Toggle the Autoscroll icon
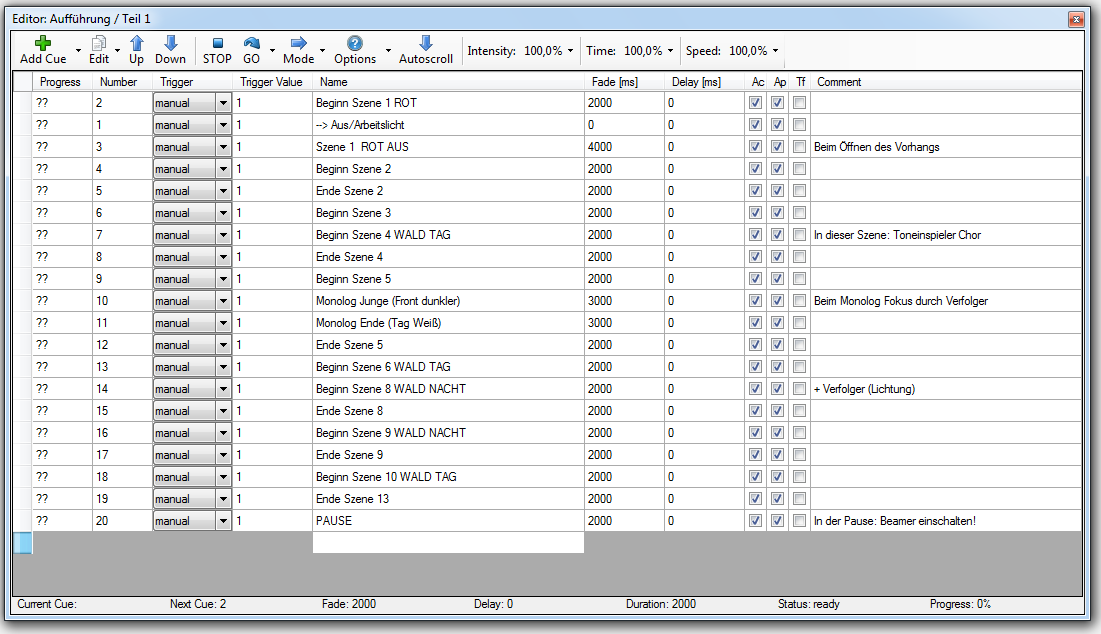 pos(425,43)
